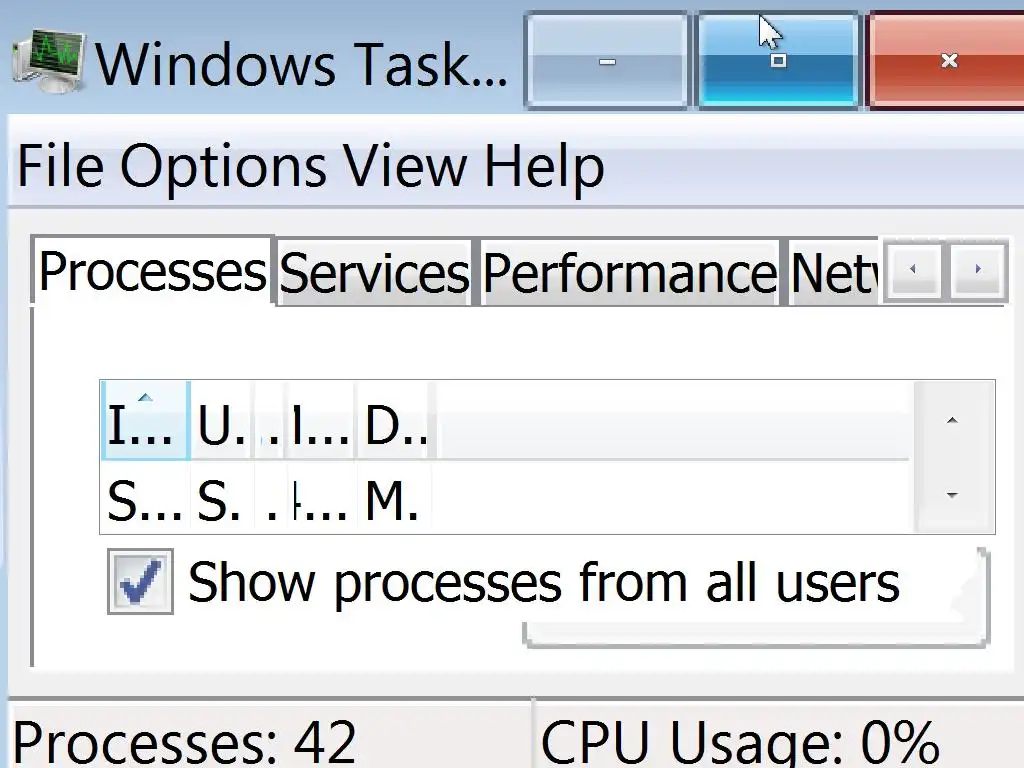The image size is (1024, 768).
Task: Switch to the partially visible Networking tab
Action: click(833, 273)
